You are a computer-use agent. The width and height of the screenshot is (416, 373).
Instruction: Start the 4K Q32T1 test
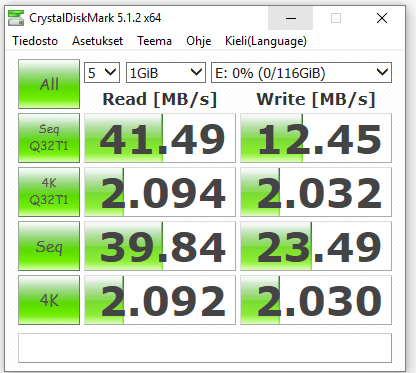pyautogui.click(x=49, y=192)
